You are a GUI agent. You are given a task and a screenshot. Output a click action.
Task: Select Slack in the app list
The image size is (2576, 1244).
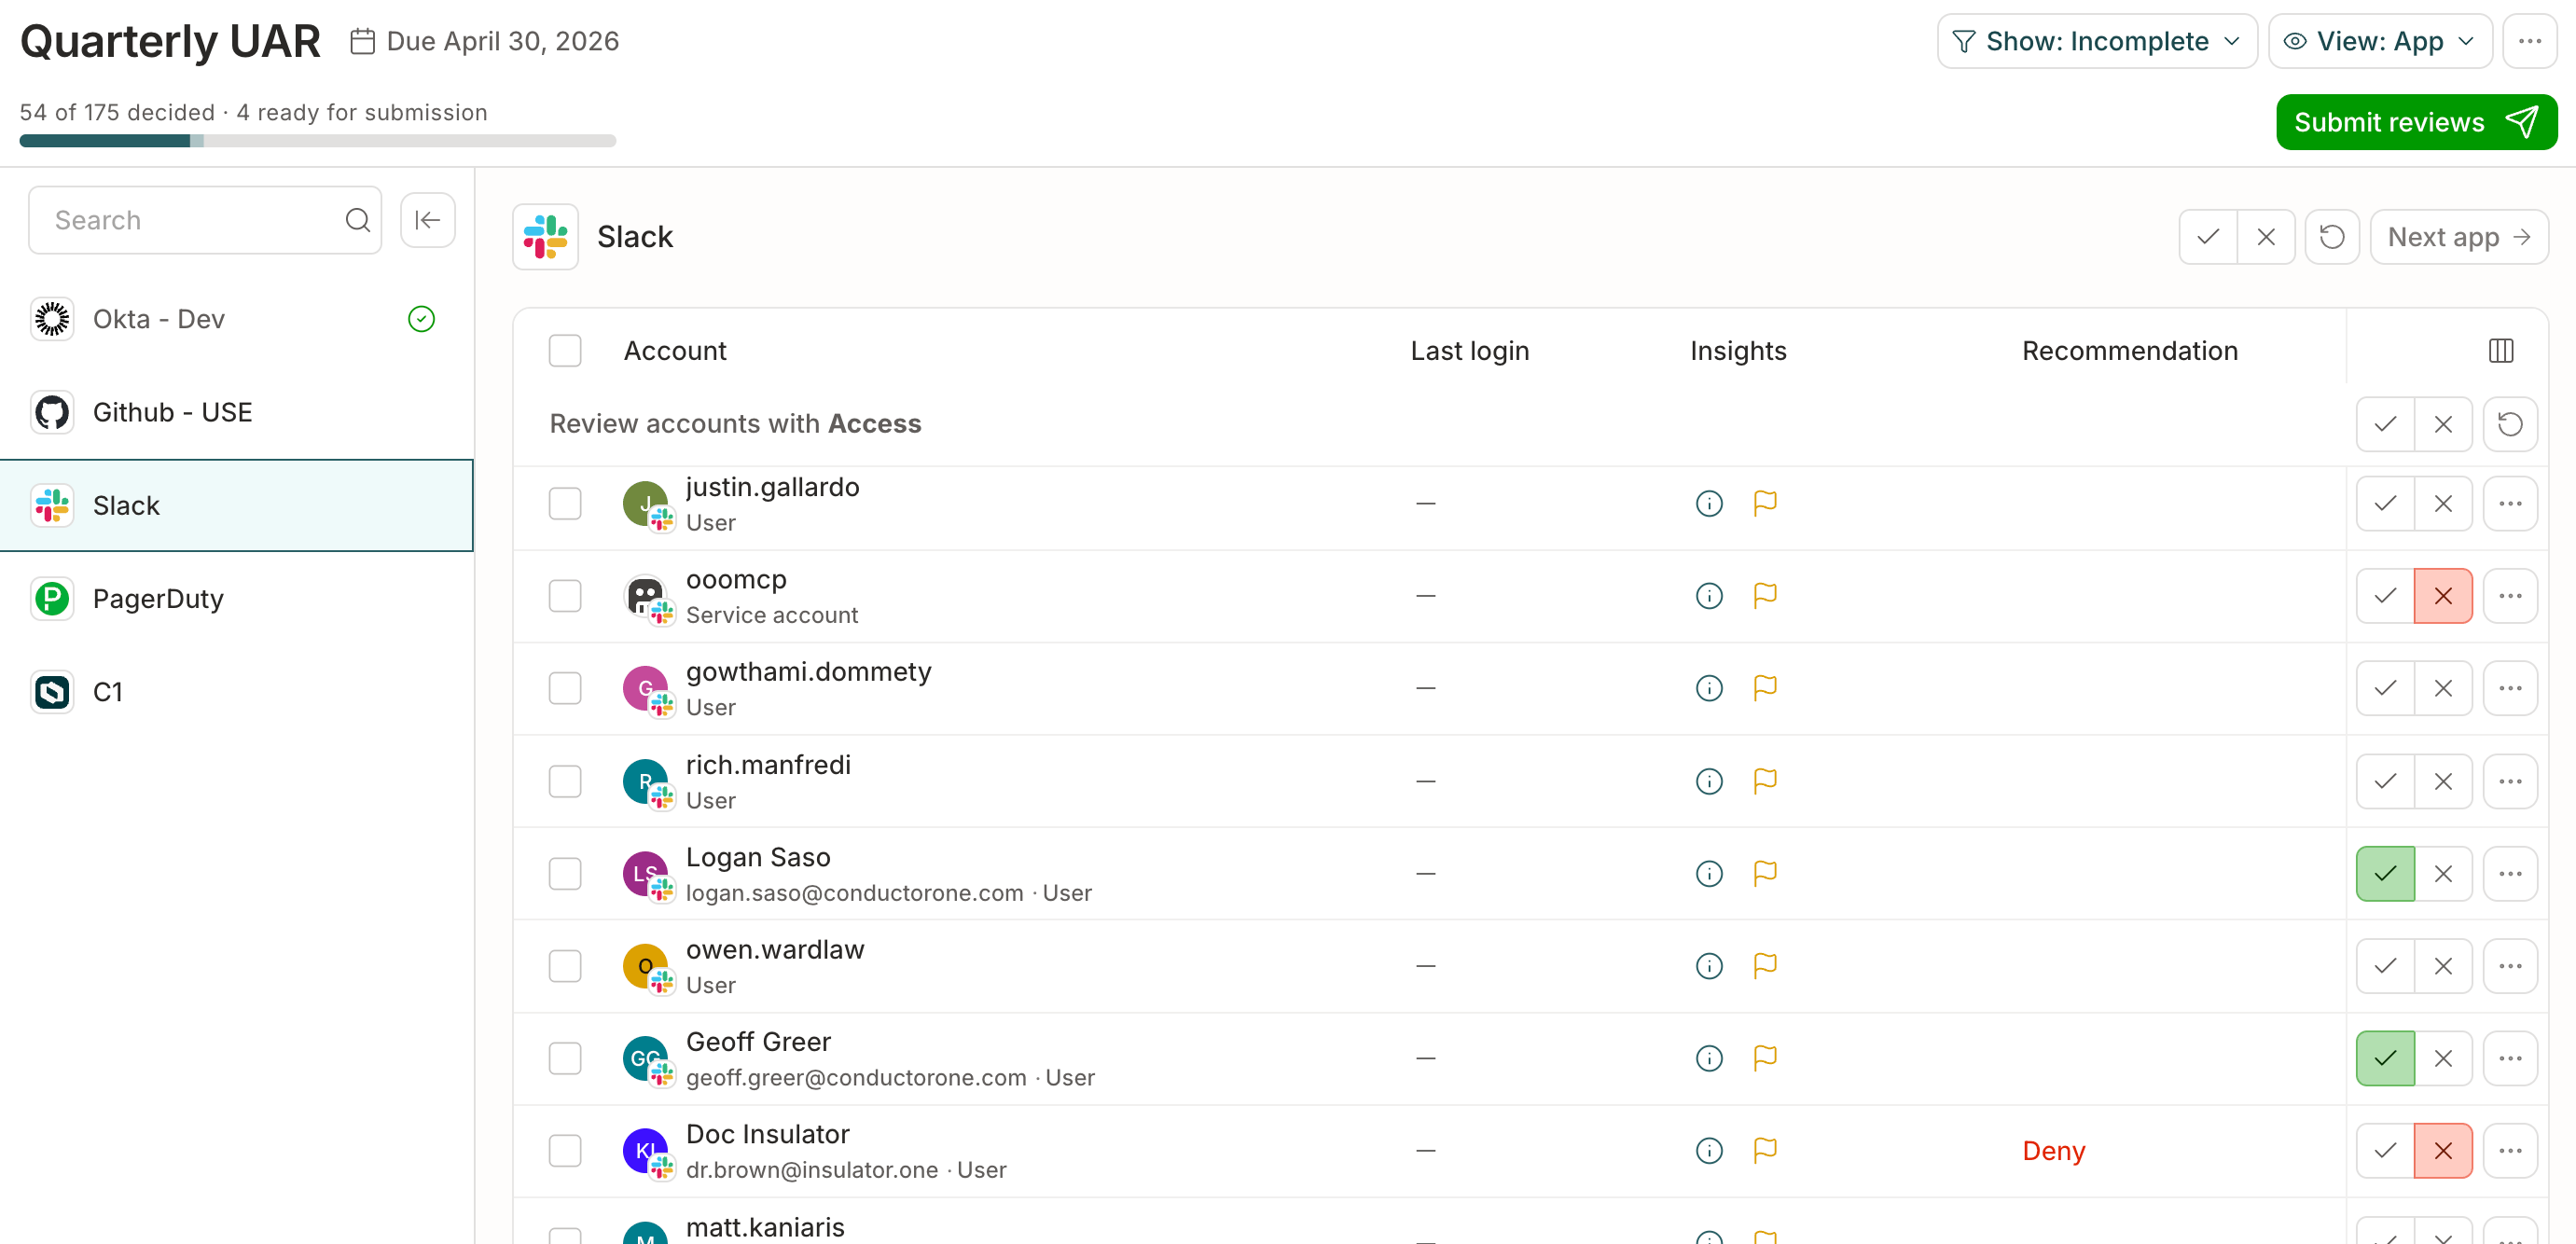pos(237,506)
